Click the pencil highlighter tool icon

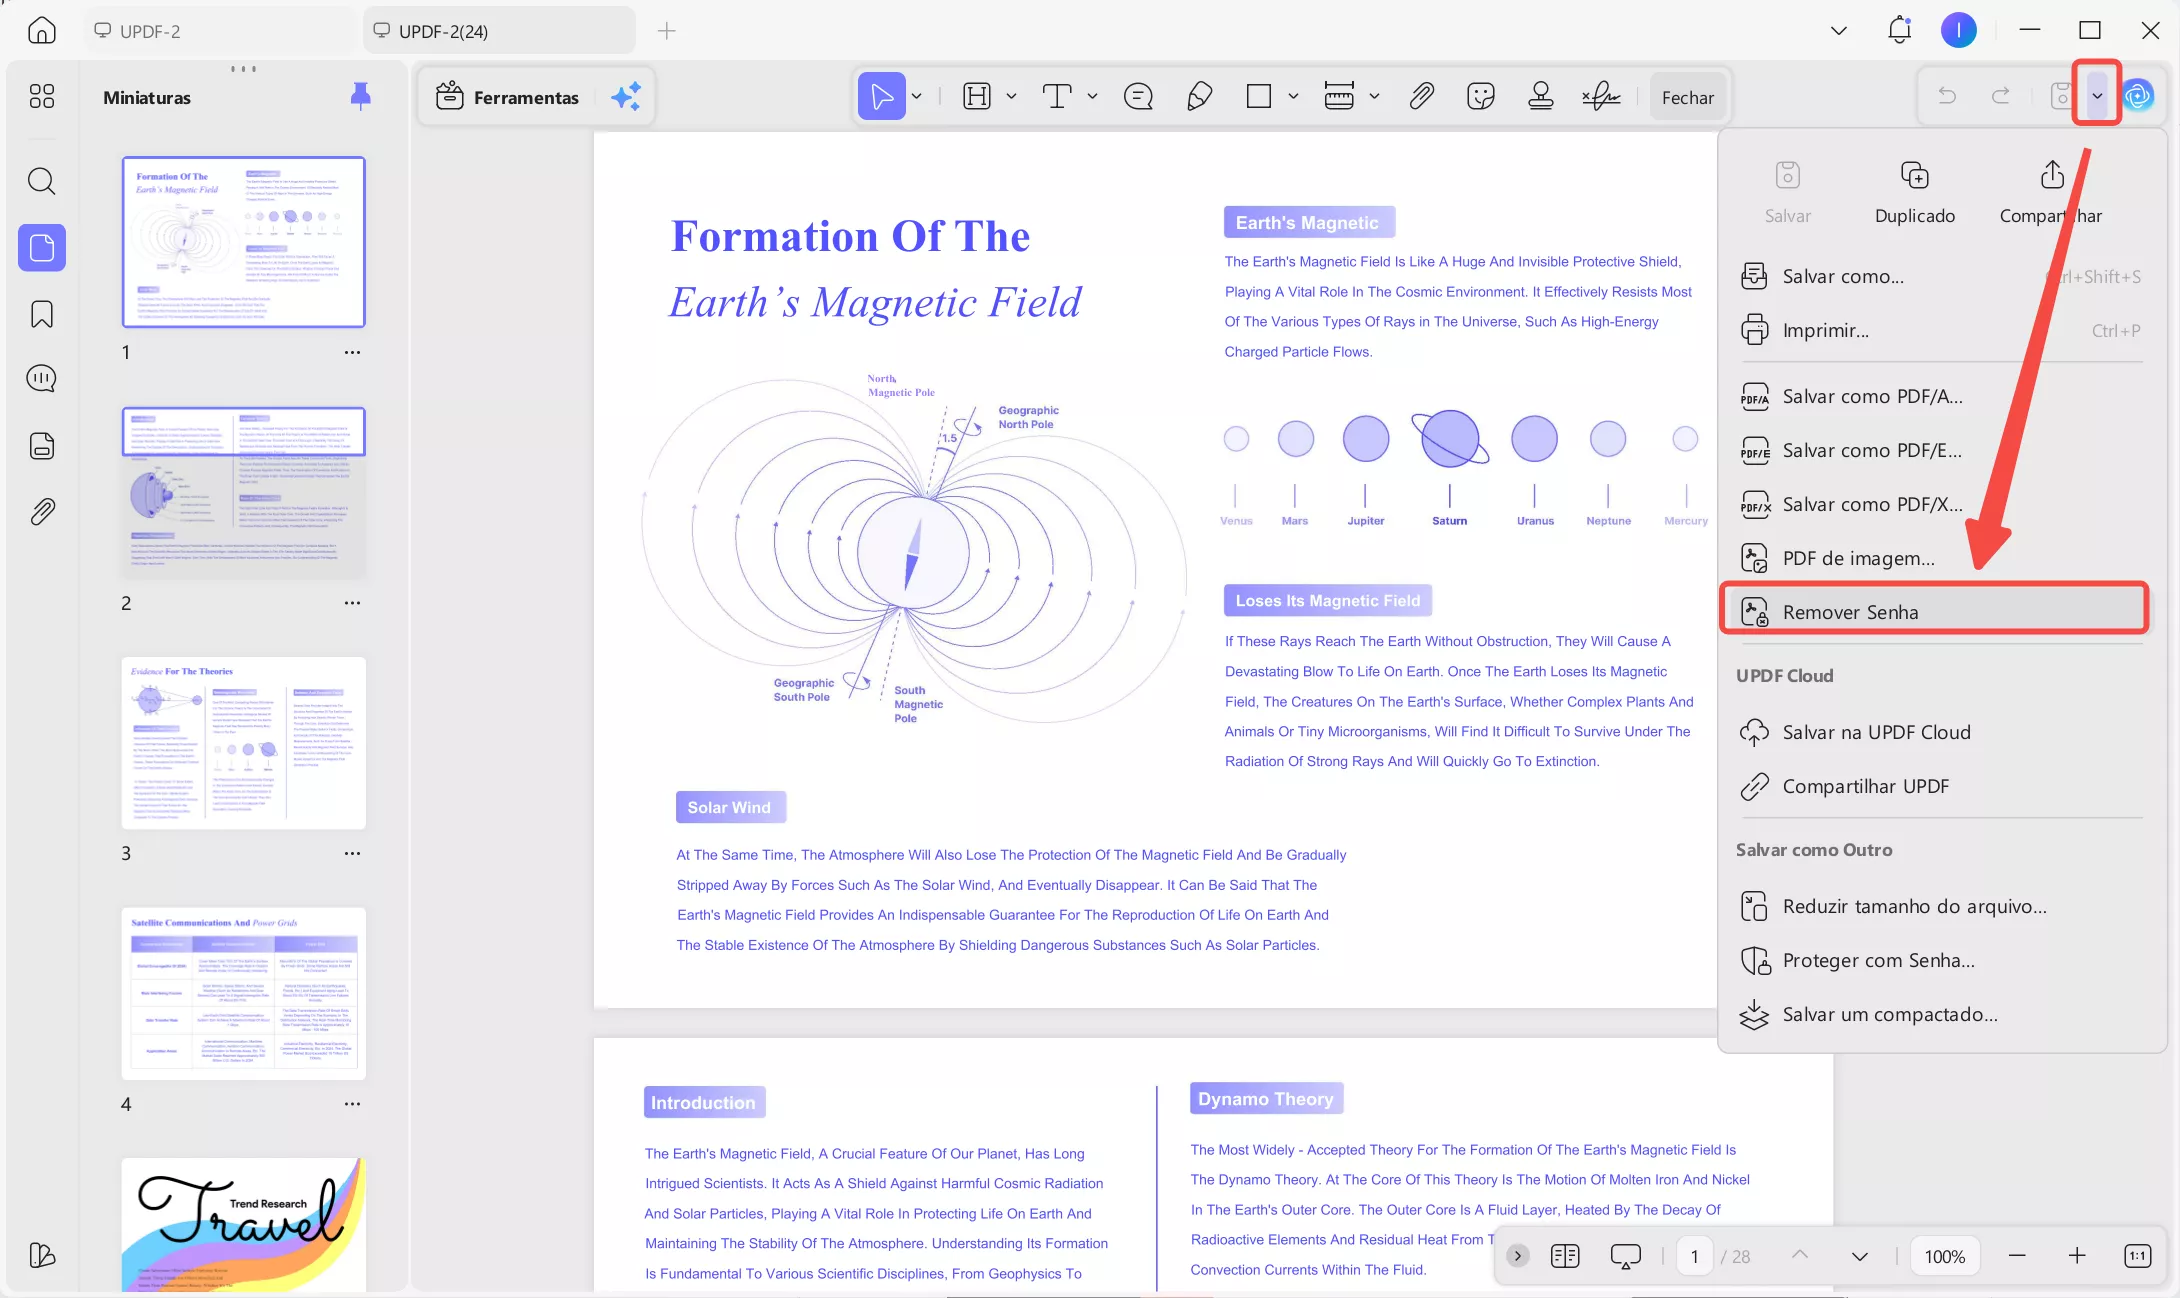[x=1199, y=97]
